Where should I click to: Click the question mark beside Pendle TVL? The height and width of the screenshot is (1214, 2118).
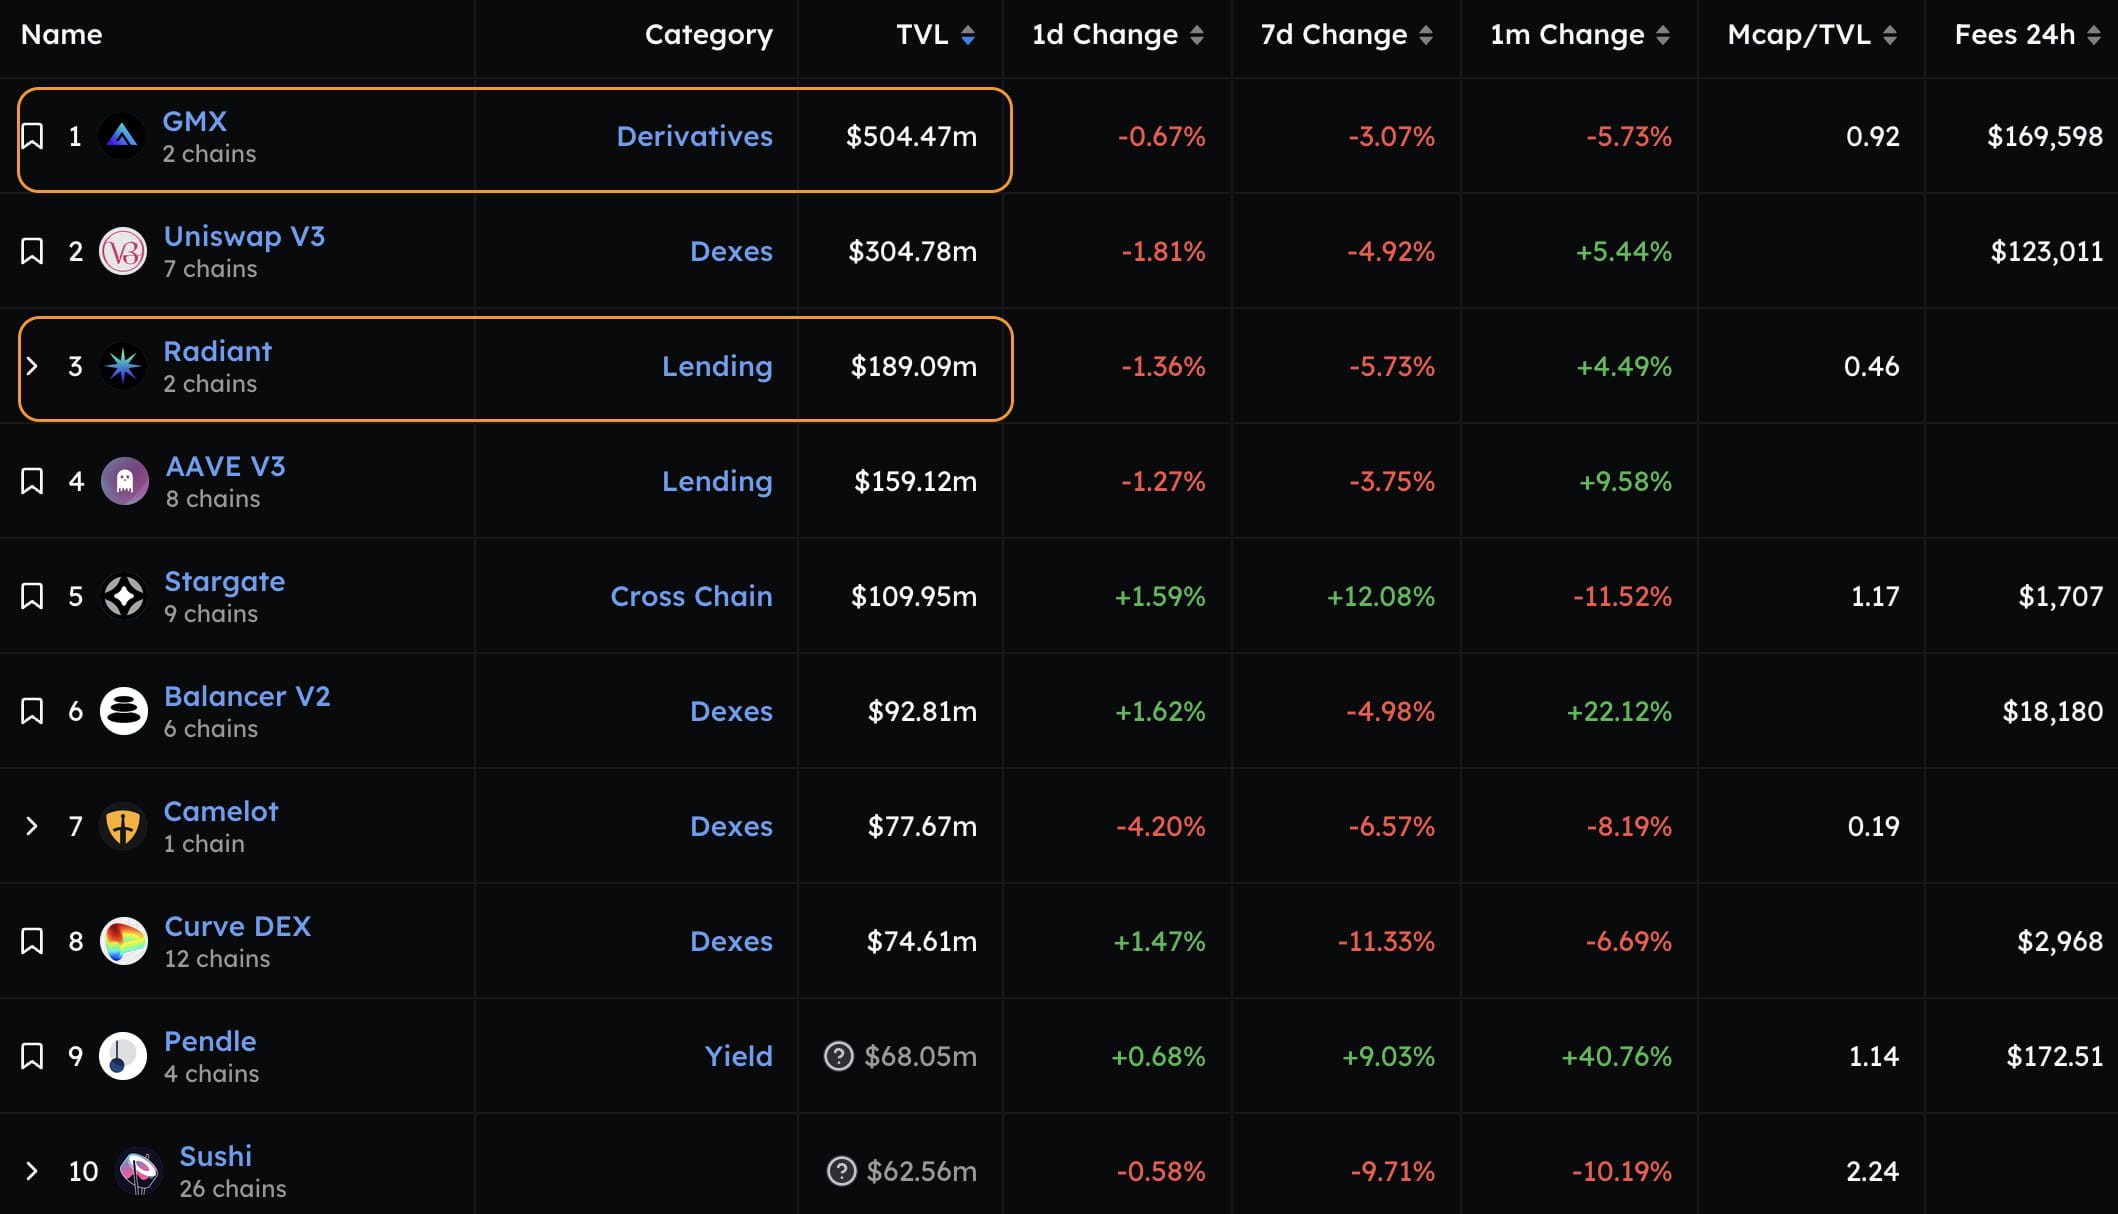click(x=838, y=1056)
